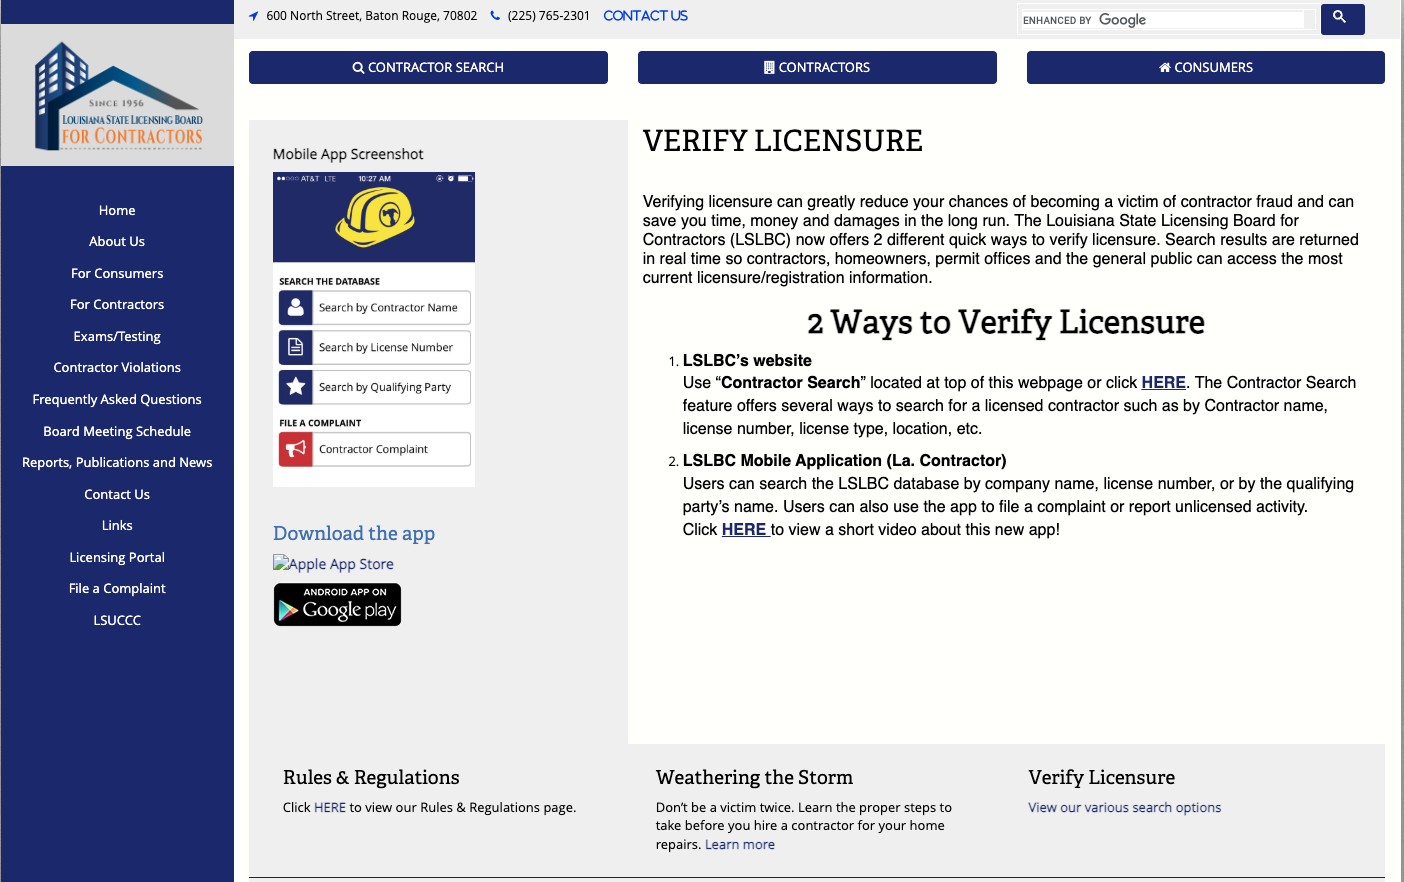Follow the Learn more link under Weathering the Storm
This screenshot has height=882, width=1404.
[739, 845]
